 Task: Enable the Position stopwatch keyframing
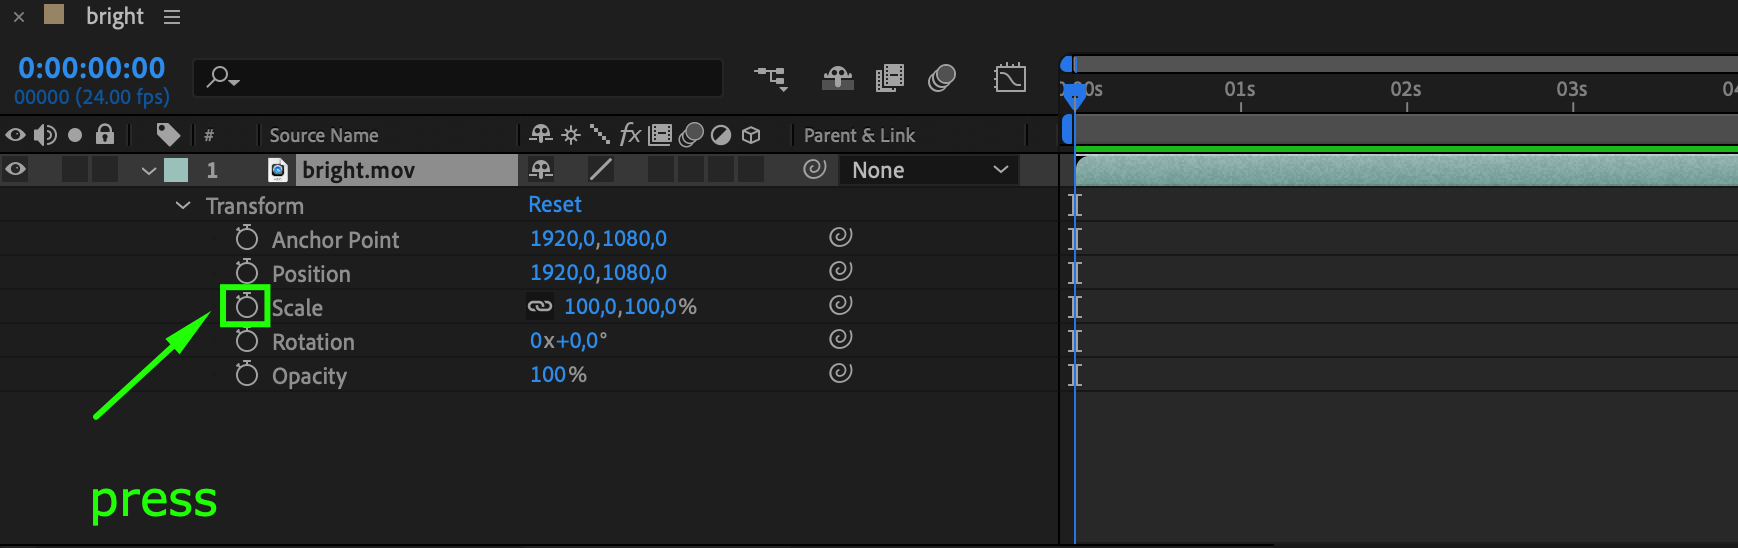pos(246,272)
